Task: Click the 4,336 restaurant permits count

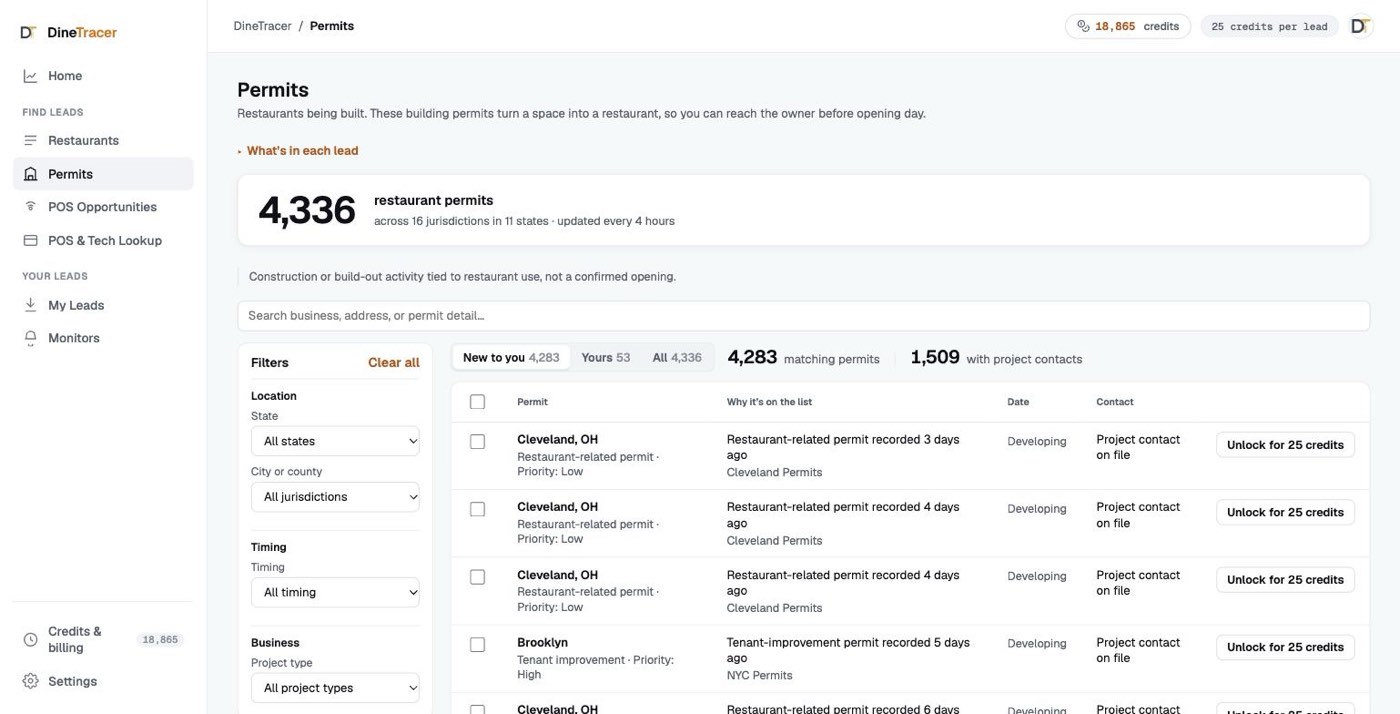Action: click(307, 210)
